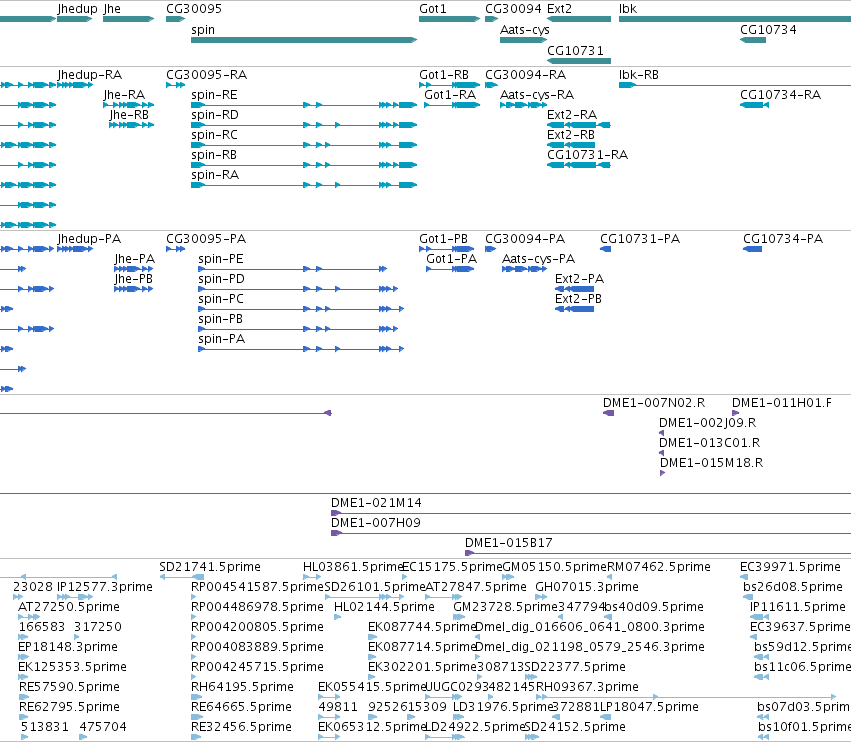Select the spin-PE protein label
The image size is (851, 742).
coord(221,259)
